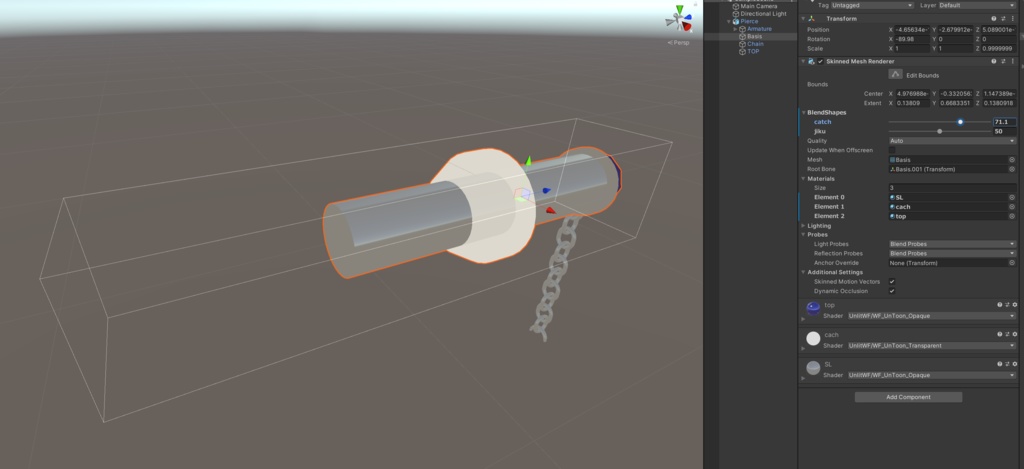
Task: Toggle Skinned Motion Vectors checkbox
Action: (892, 282)
